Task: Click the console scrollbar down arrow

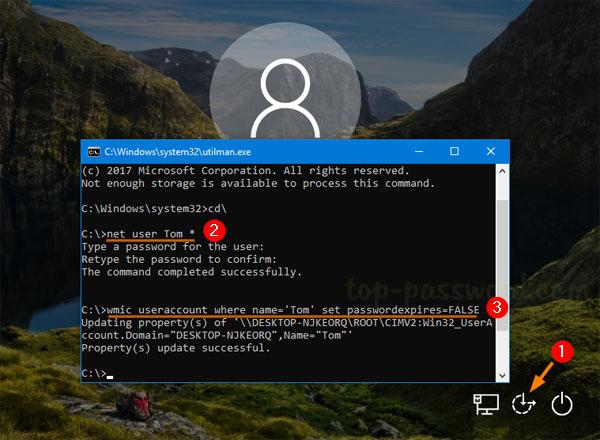Action: click(502, 374)
